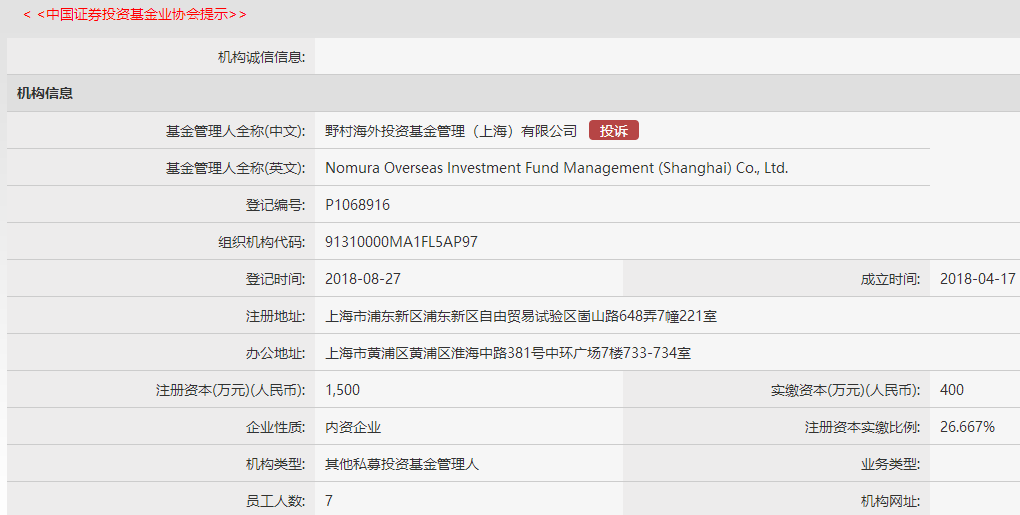Click the 机构类型 label

(x=275, y=464)
